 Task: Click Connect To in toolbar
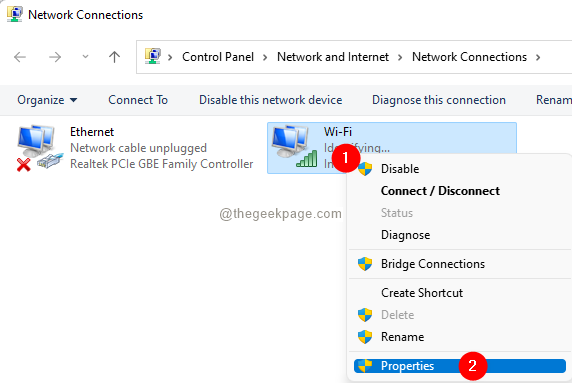(138, 100)
